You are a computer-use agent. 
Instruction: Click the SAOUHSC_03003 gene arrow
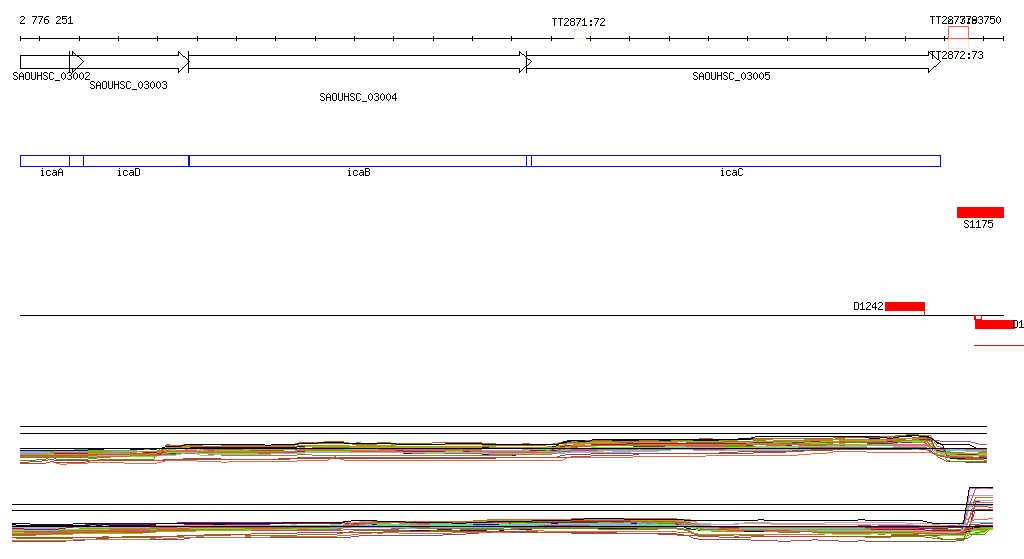pyautogui.click(x=130, y=62)
